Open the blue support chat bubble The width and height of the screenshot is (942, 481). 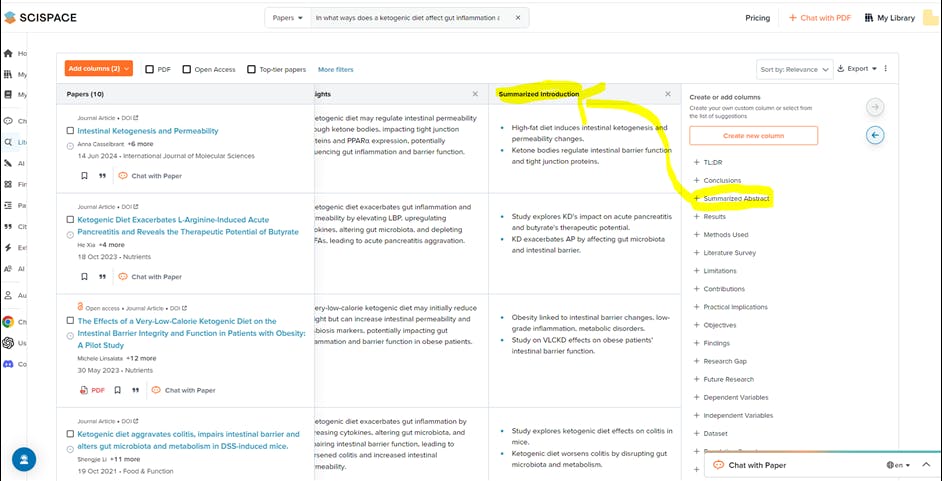pos(24,459)
